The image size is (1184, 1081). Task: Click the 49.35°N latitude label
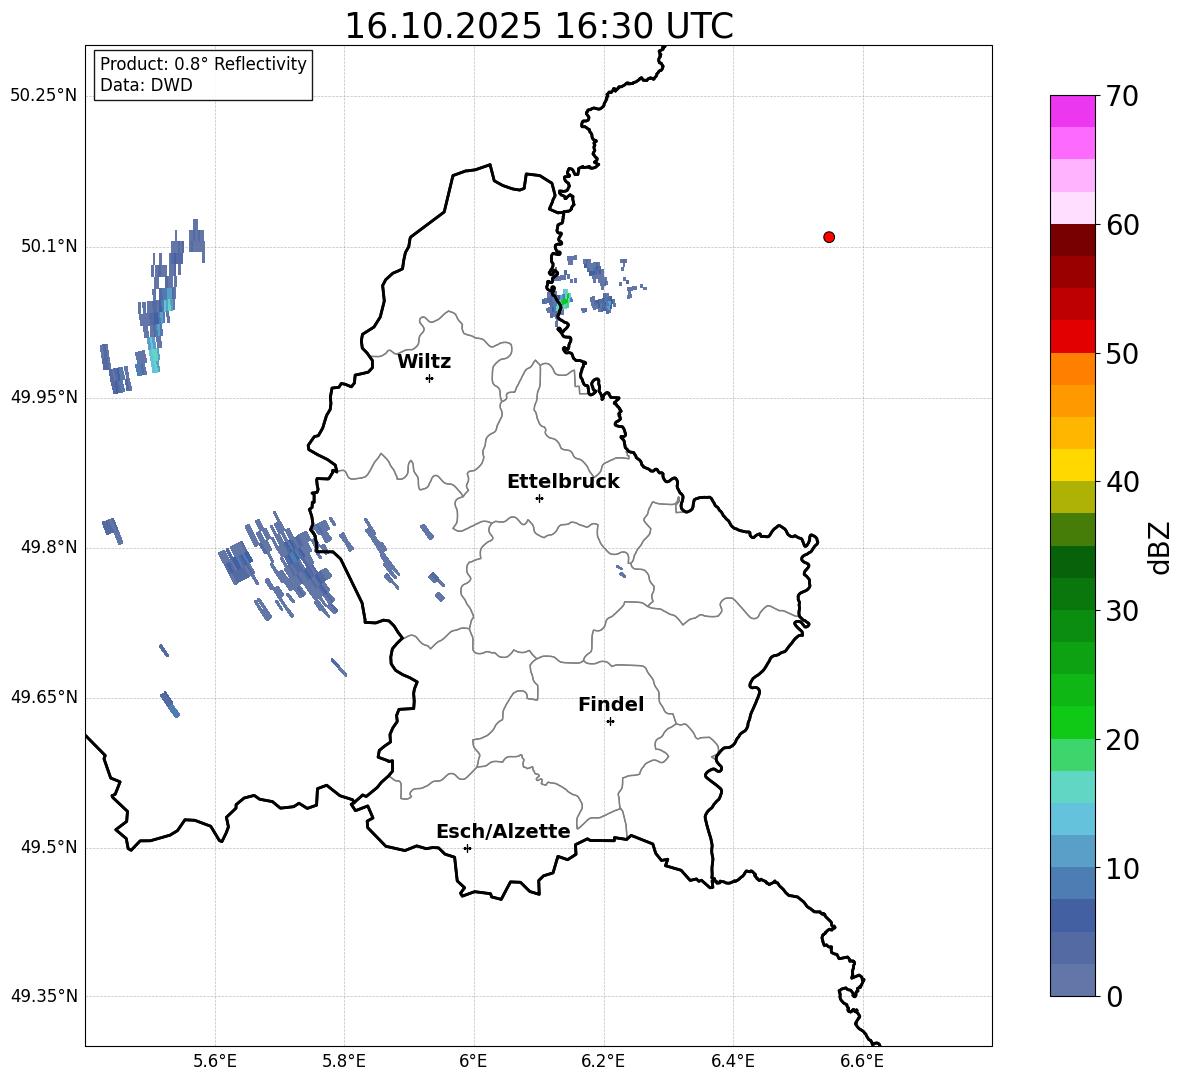click(x=44, y=996)
